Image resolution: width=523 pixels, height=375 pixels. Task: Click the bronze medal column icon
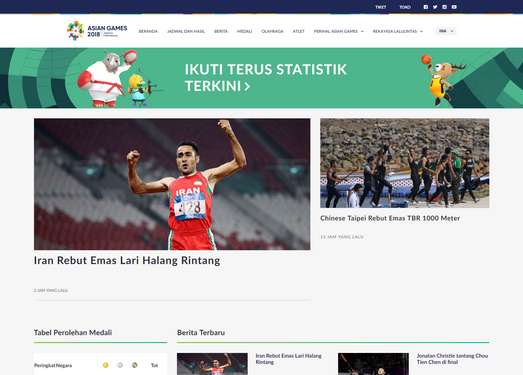coord(134,365)
